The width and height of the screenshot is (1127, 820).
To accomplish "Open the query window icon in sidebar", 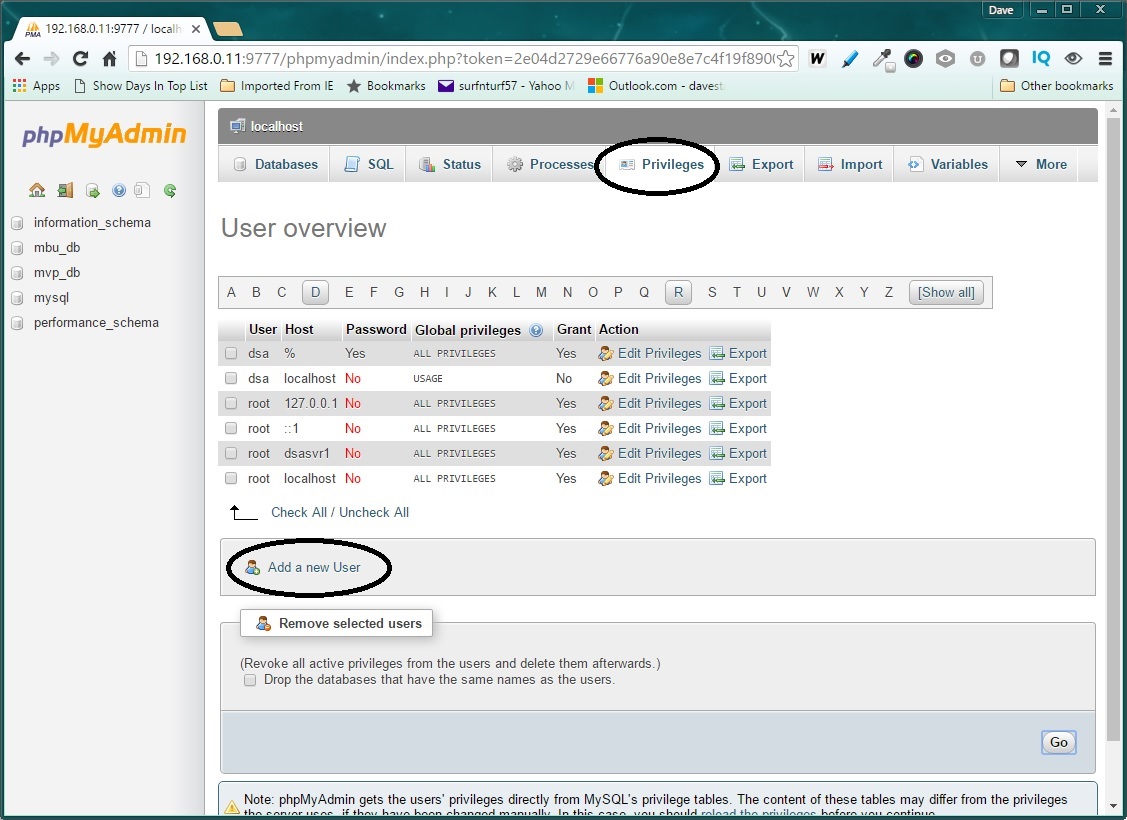I will 93,190.
